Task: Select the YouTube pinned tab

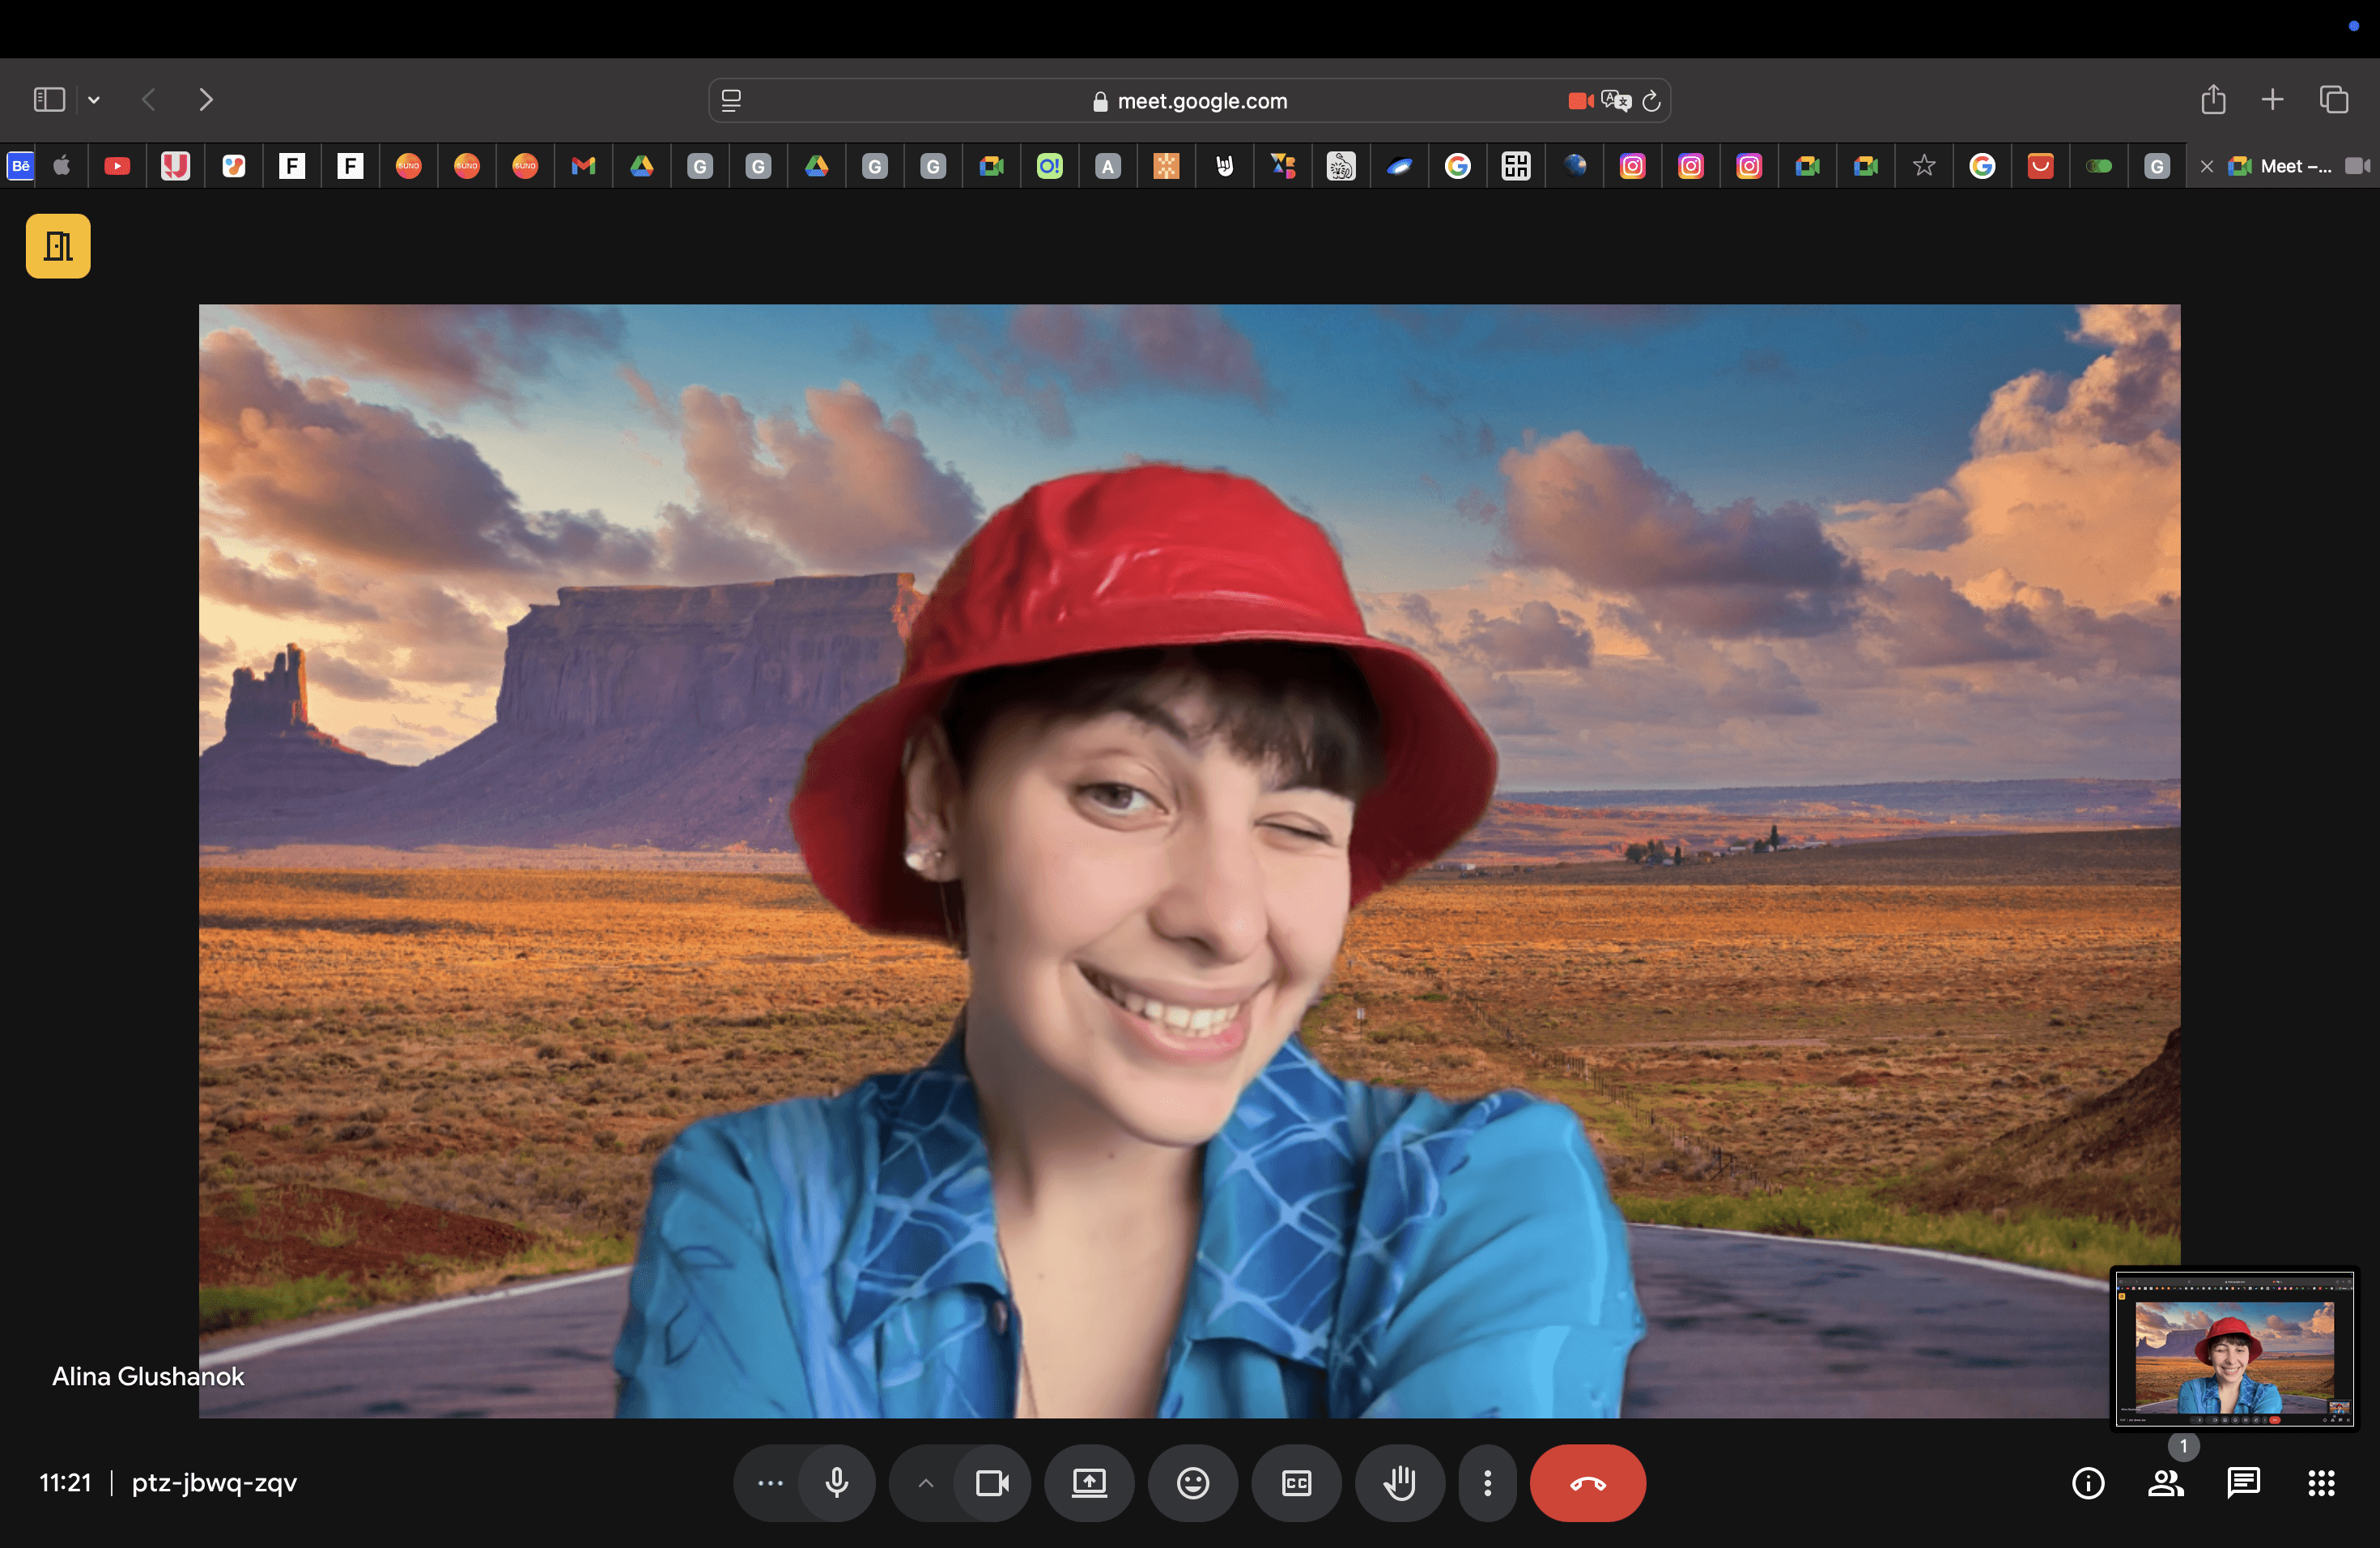Action: tap(117, 166)
